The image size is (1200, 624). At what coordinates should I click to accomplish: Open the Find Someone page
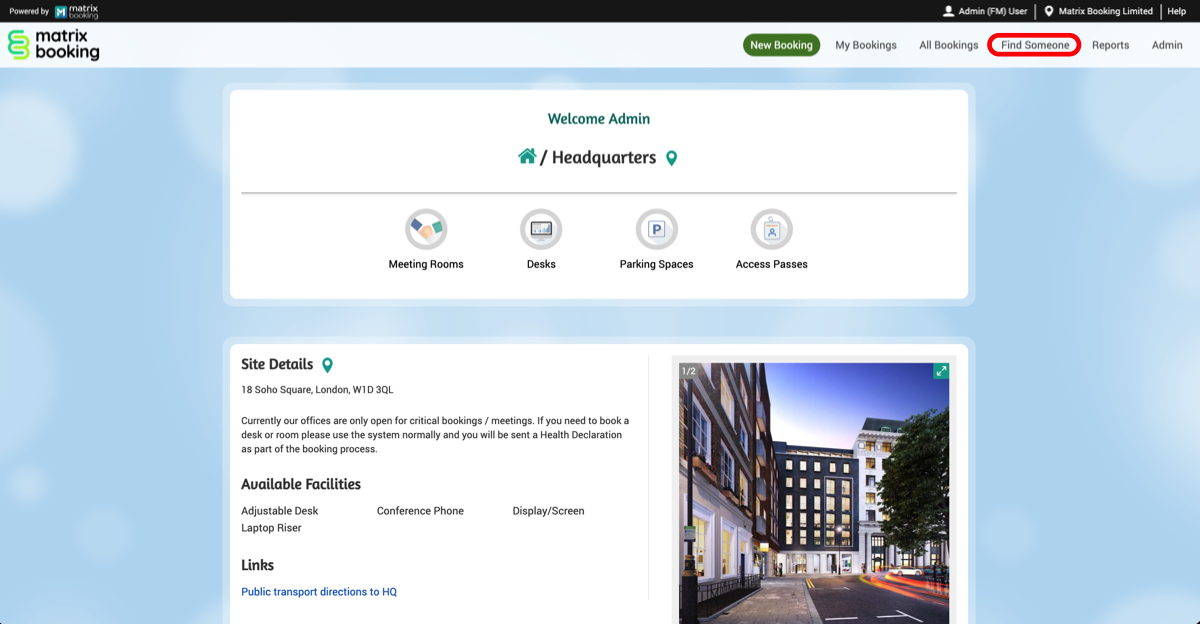pyautogui.click(x=1034, y=45)
